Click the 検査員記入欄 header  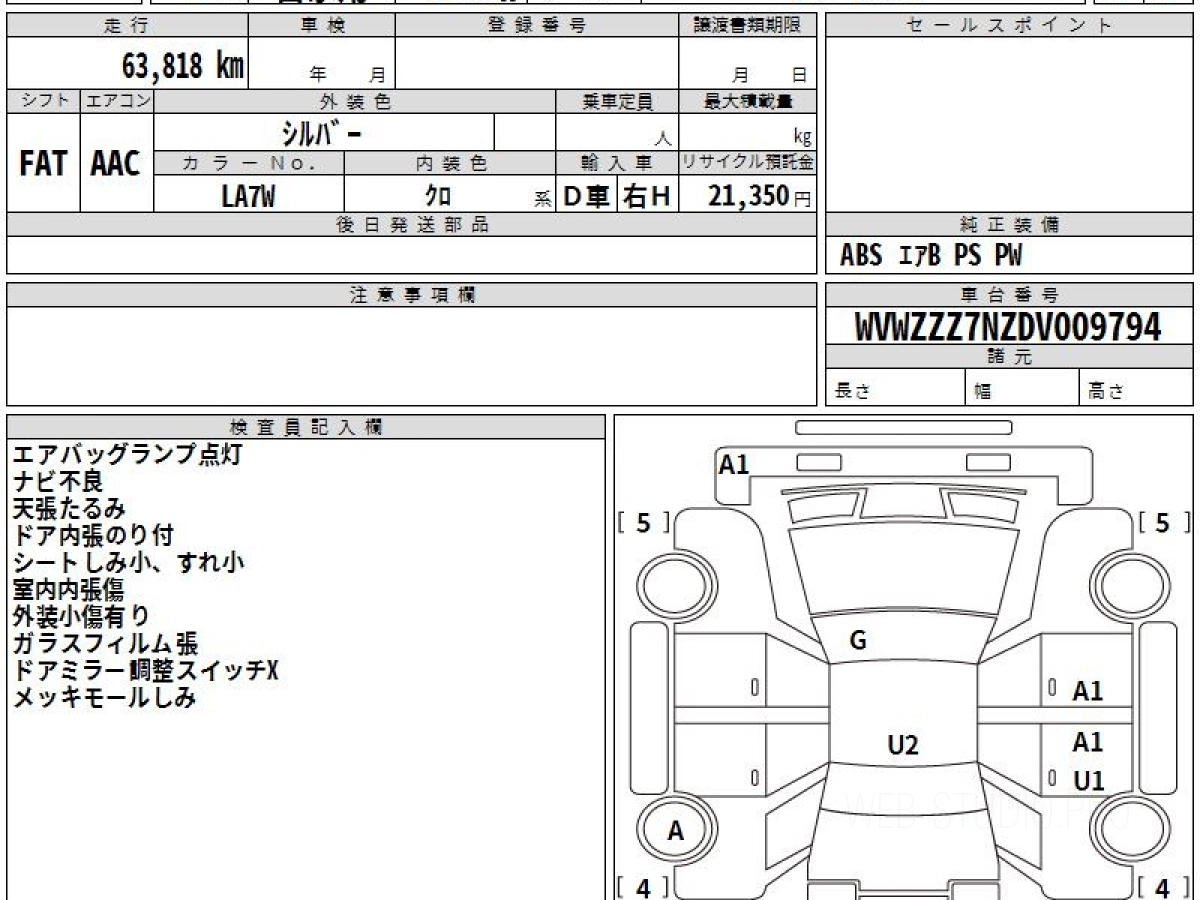click(306, 427)
